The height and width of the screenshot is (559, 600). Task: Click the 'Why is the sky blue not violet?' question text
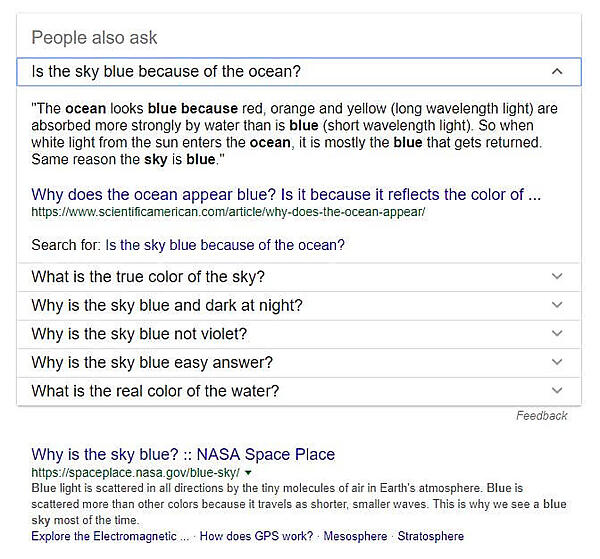pos(139,334)
